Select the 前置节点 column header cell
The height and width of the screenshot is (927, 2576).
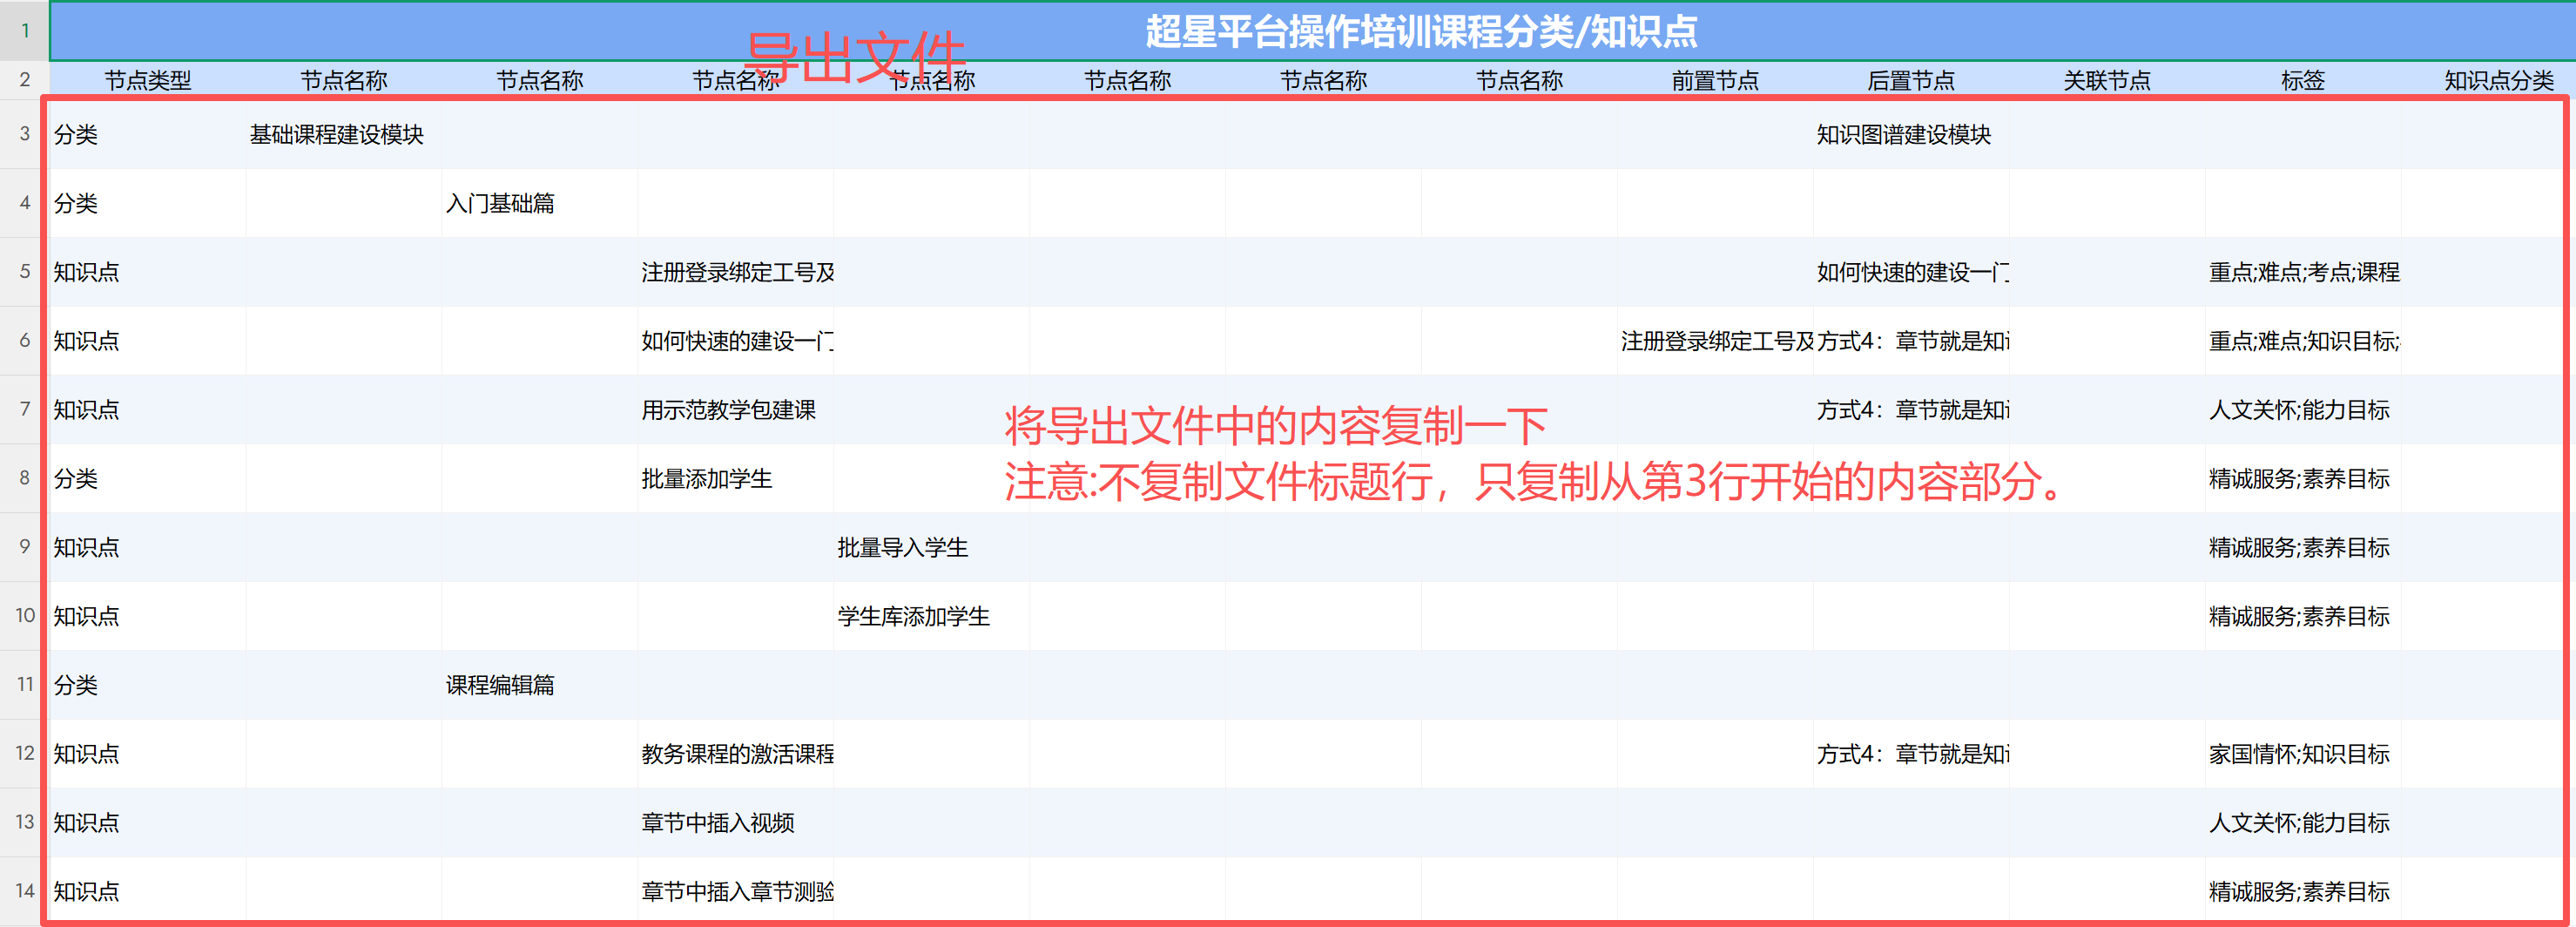1715,80
